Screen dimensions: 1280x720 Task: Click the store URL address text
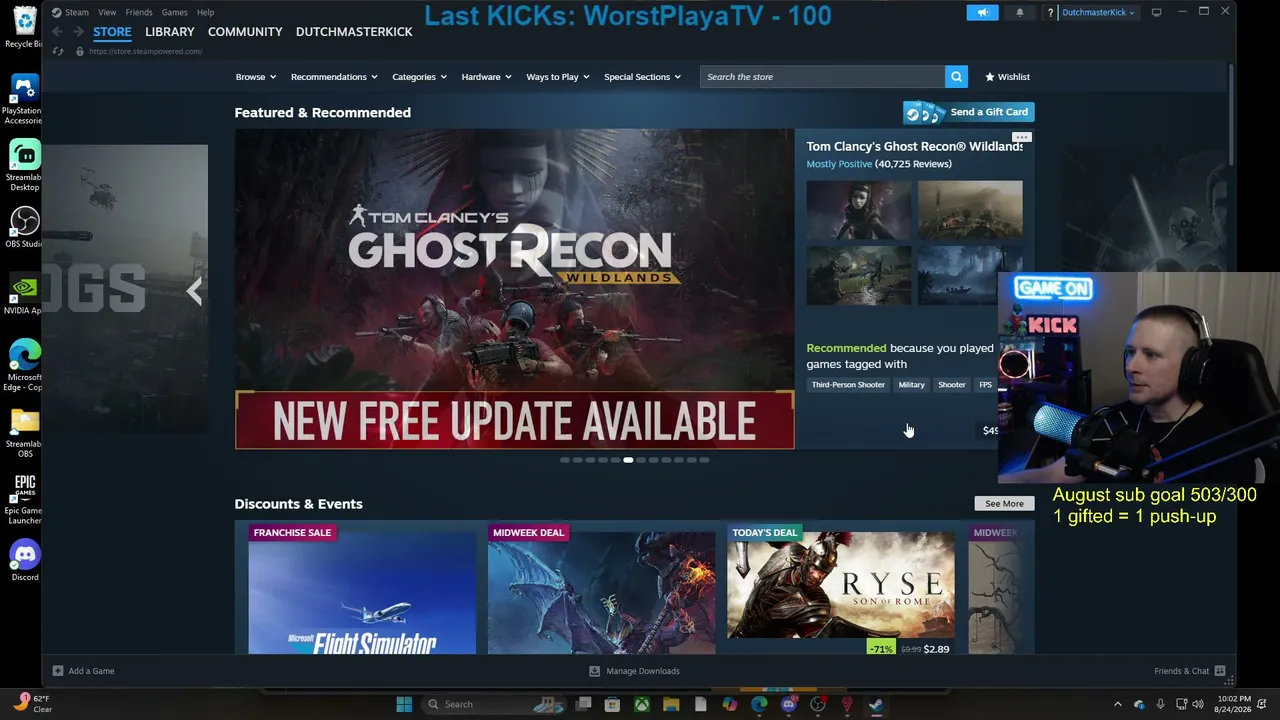pos(145,51)
